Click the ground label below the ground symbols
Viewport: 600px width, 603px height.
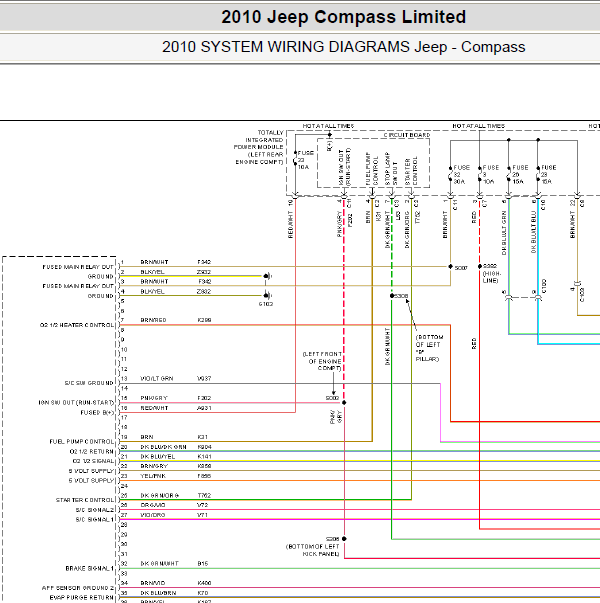pyautogui.click(x=266, y=304)
